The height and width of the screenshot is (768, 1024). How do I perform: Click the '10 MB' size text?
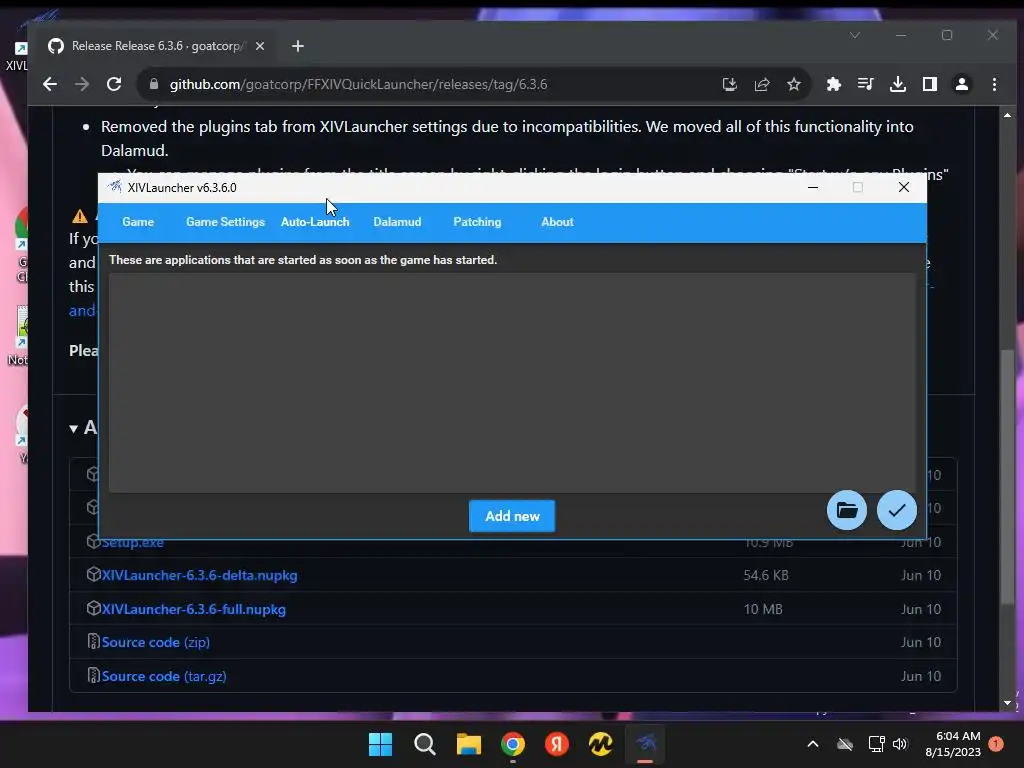763,609
